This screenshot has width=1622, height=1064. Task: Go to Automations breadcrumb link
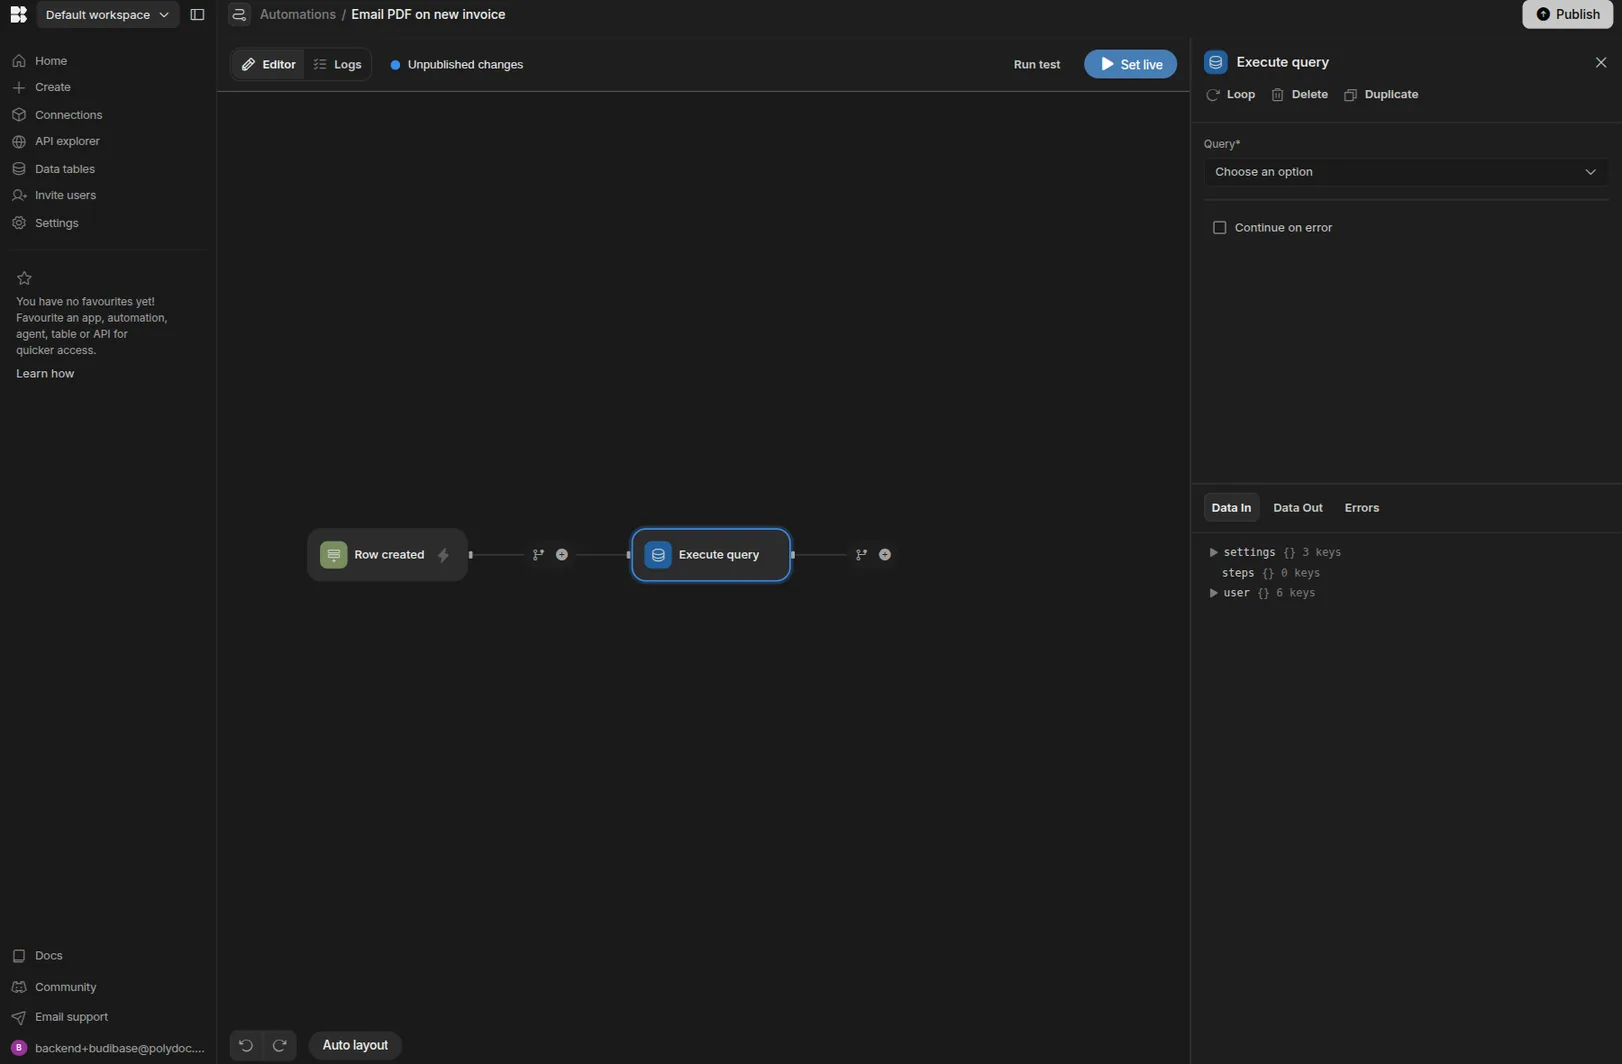tap(298, 14)
